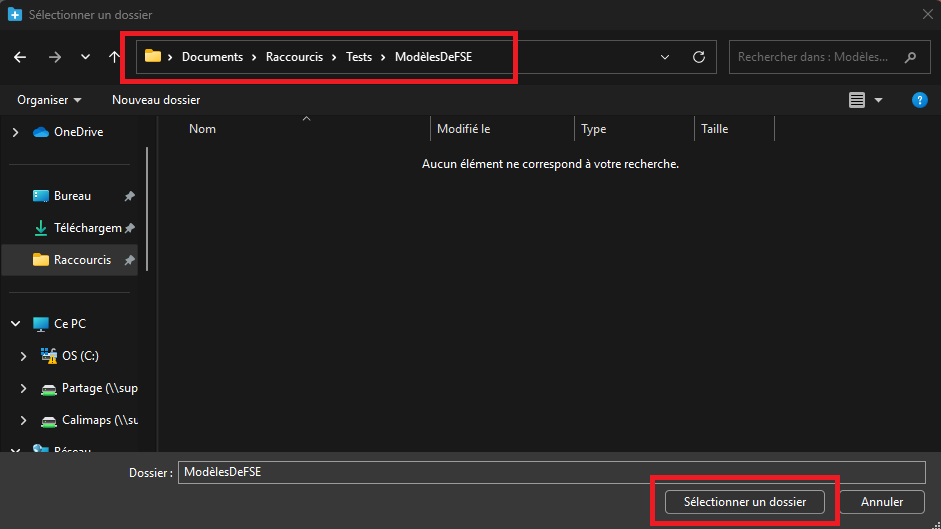The width and height of the screenshot is (941, 529).
Task: Click the view layout icon
Action: 856,100
